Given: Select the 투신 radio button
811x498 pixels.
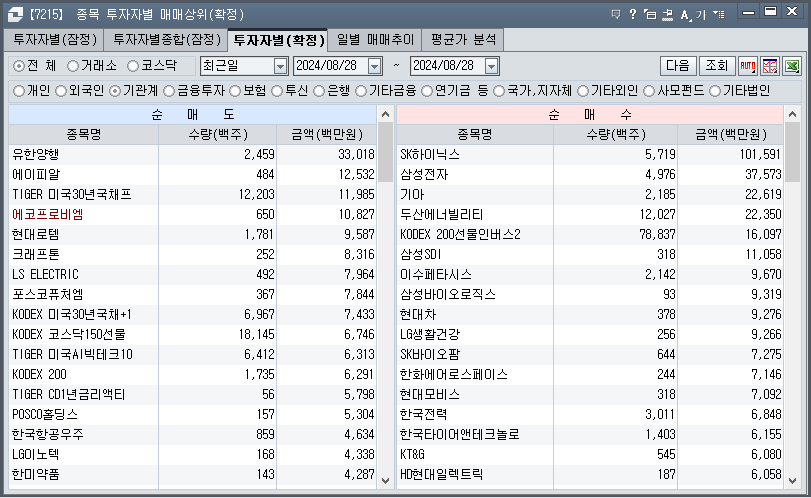Looking at the screenshot, I should (277, 91).
